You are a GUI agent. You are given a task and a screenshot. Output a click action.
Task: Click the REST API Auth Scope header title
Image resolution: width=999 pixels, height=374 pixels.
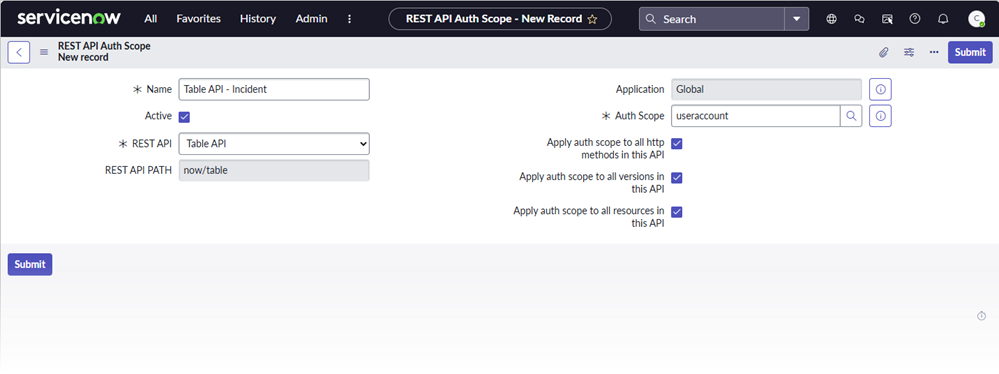104,47
